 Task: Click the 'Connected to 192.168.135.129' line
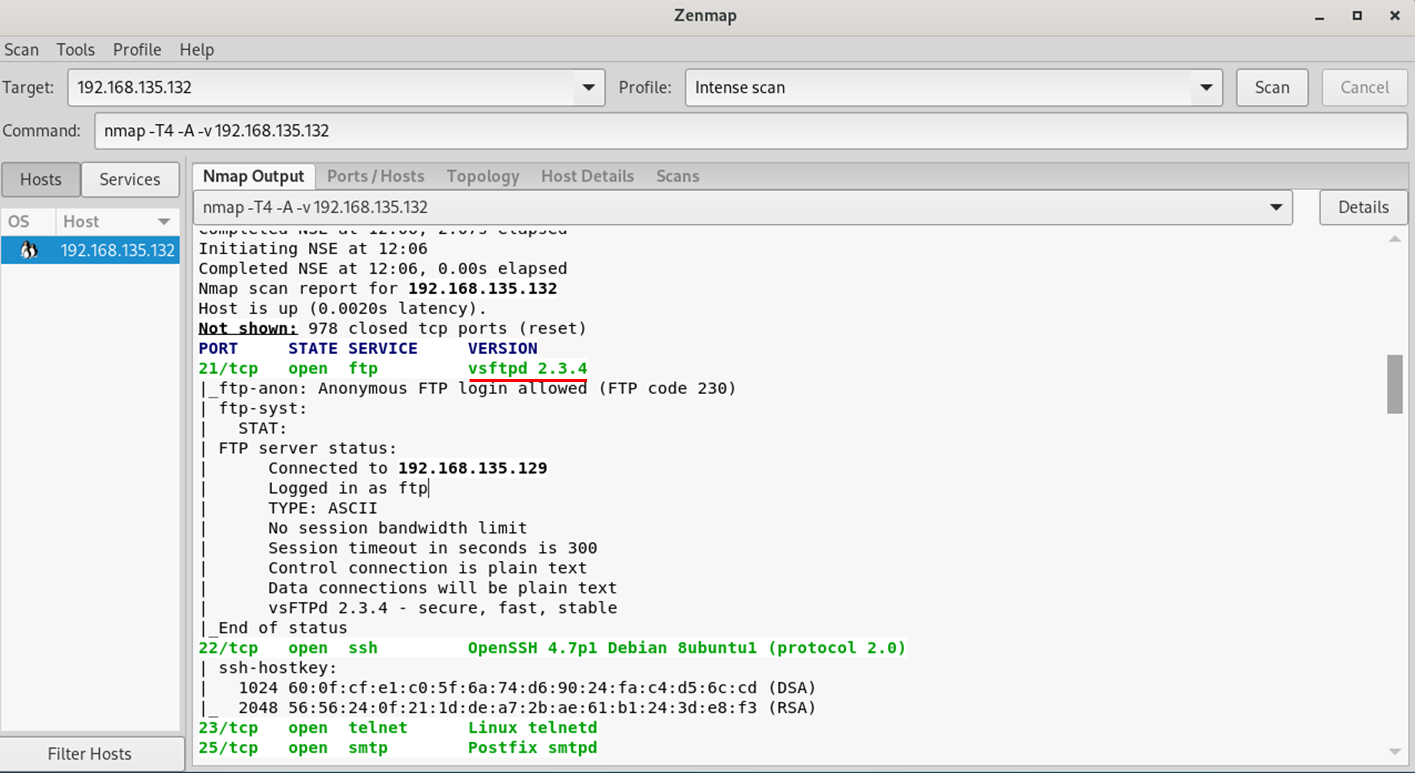click(x=407, y=468)
